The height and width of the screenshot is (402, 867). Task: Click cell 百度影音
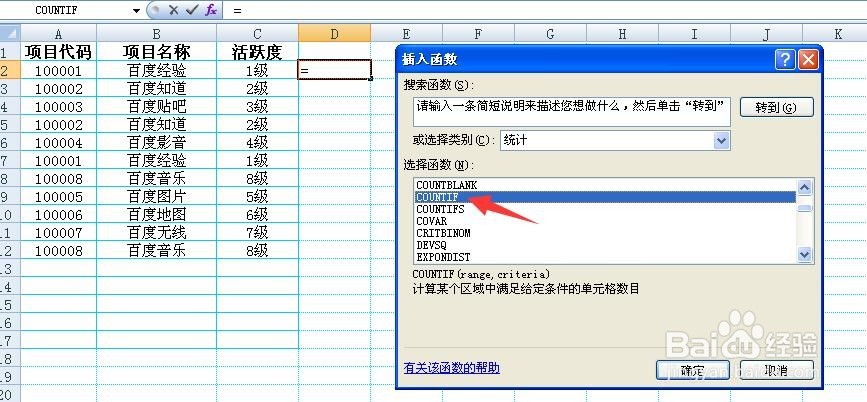click(x=156, y=143)
